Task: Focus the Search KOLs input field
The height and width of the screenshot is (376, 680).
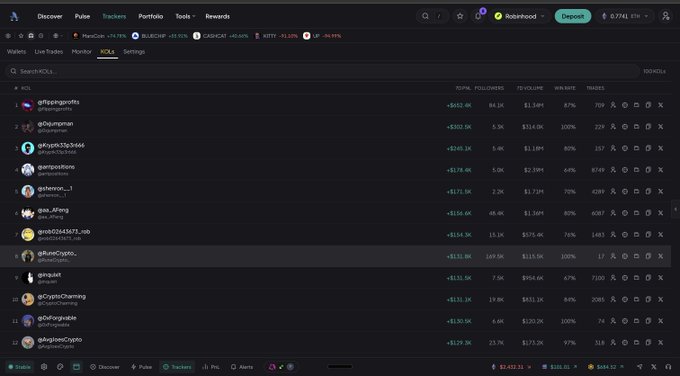Action: pyautogui.click(x=322, y=71)
